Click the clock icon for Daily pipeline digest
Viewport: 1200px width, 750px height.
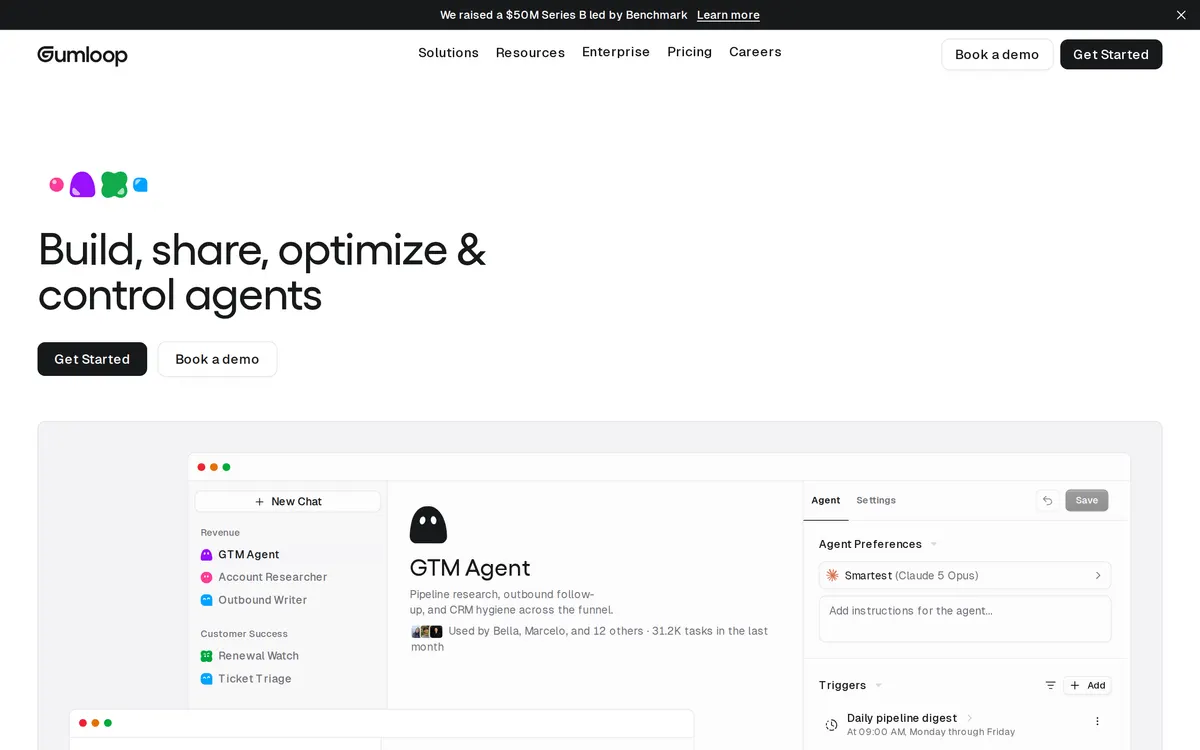tap(831, 725)
